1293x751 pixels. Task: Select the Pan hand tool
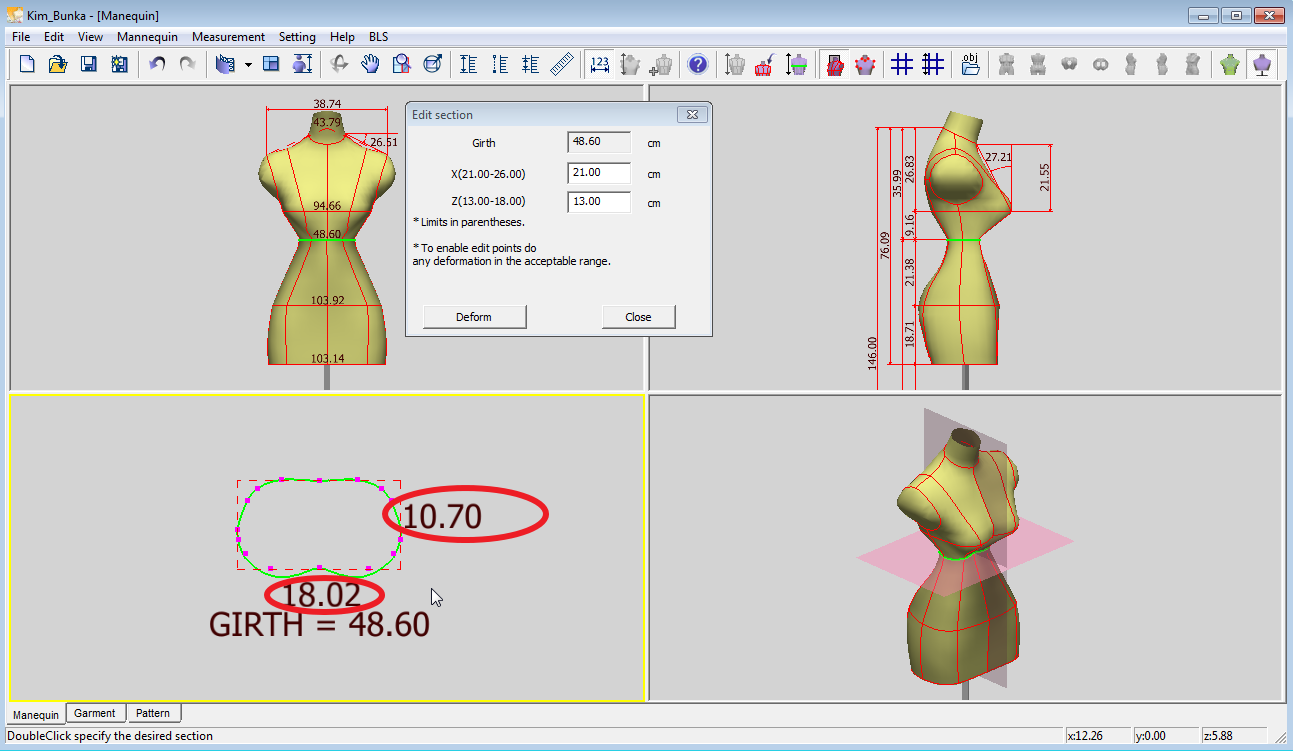[x=370, y=65]
